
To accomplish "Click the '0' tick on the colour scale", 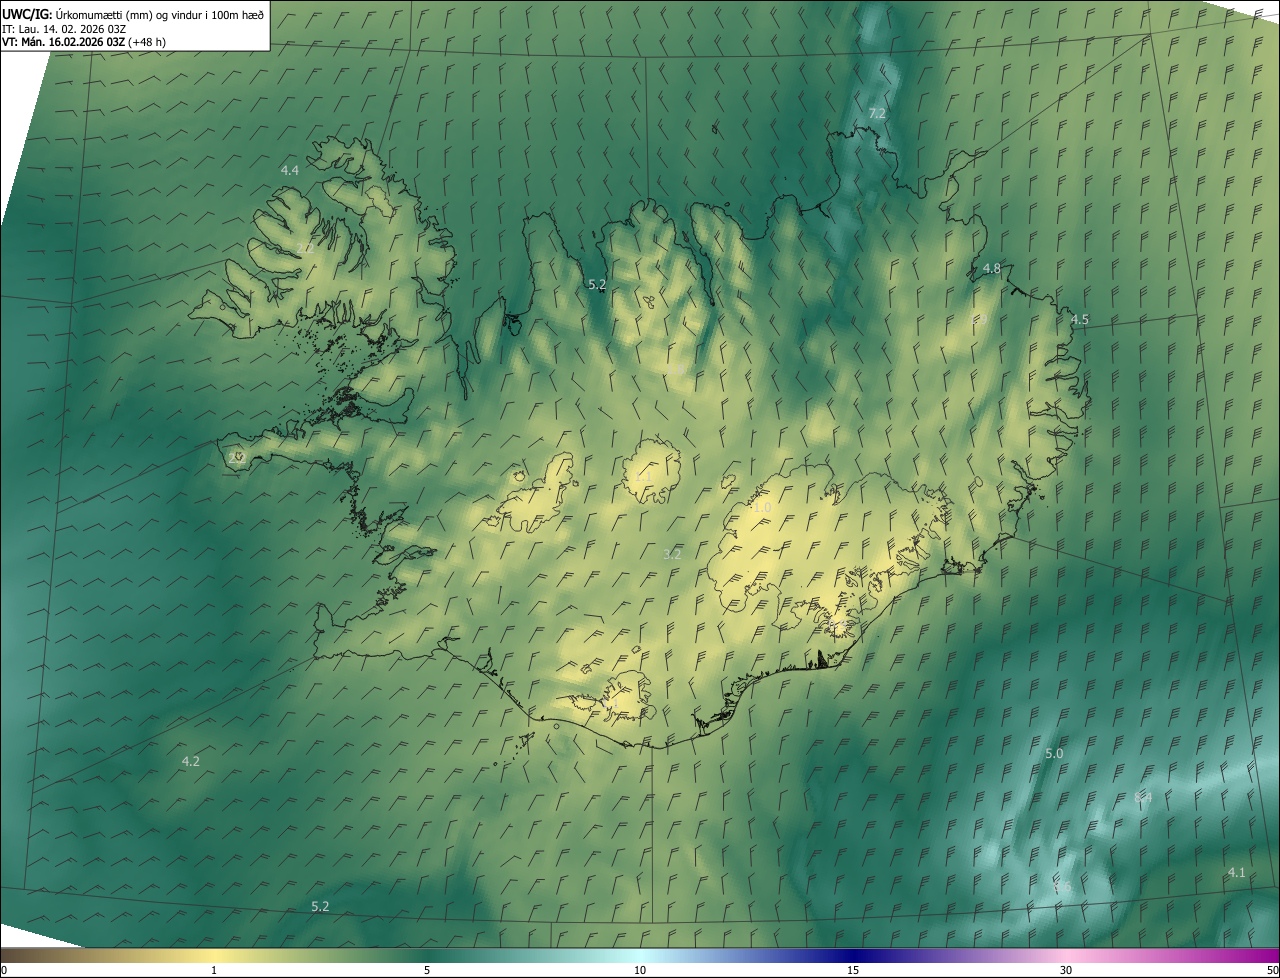I will 3,970.
